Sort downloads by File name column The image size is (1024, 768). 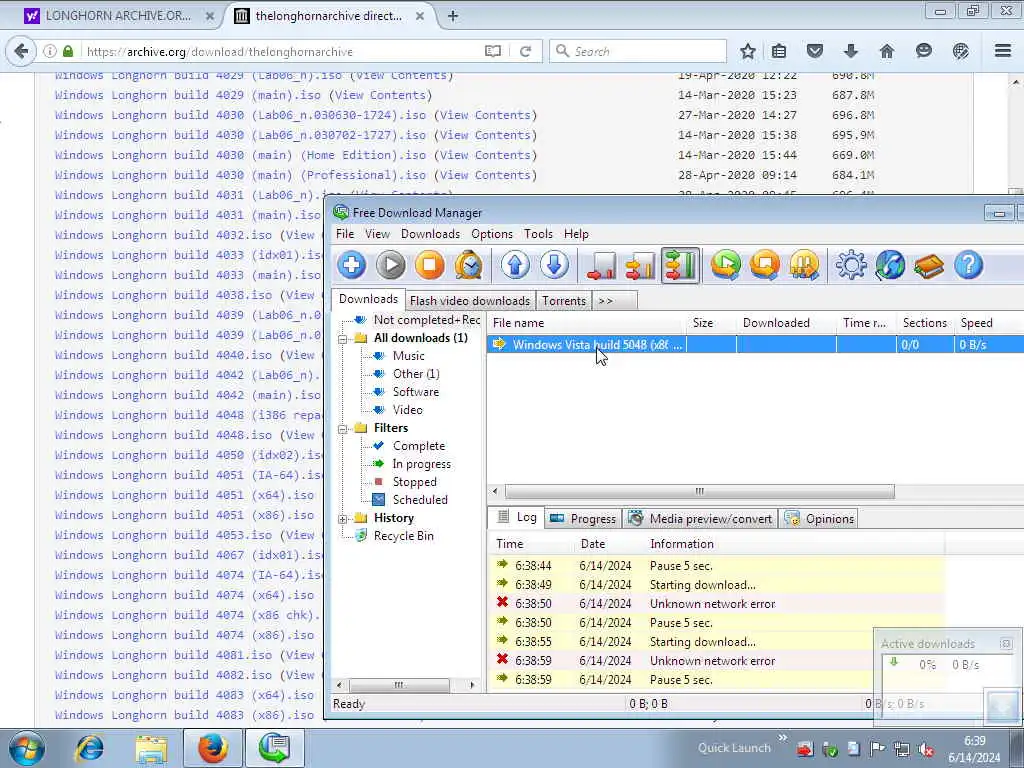(586, 323)
